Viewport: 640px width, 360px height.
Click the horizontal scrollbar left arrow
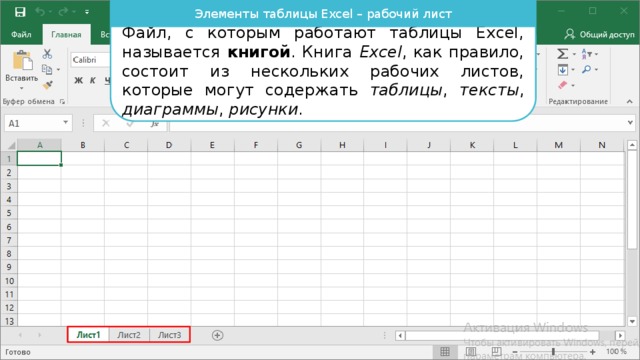point(400,336)
